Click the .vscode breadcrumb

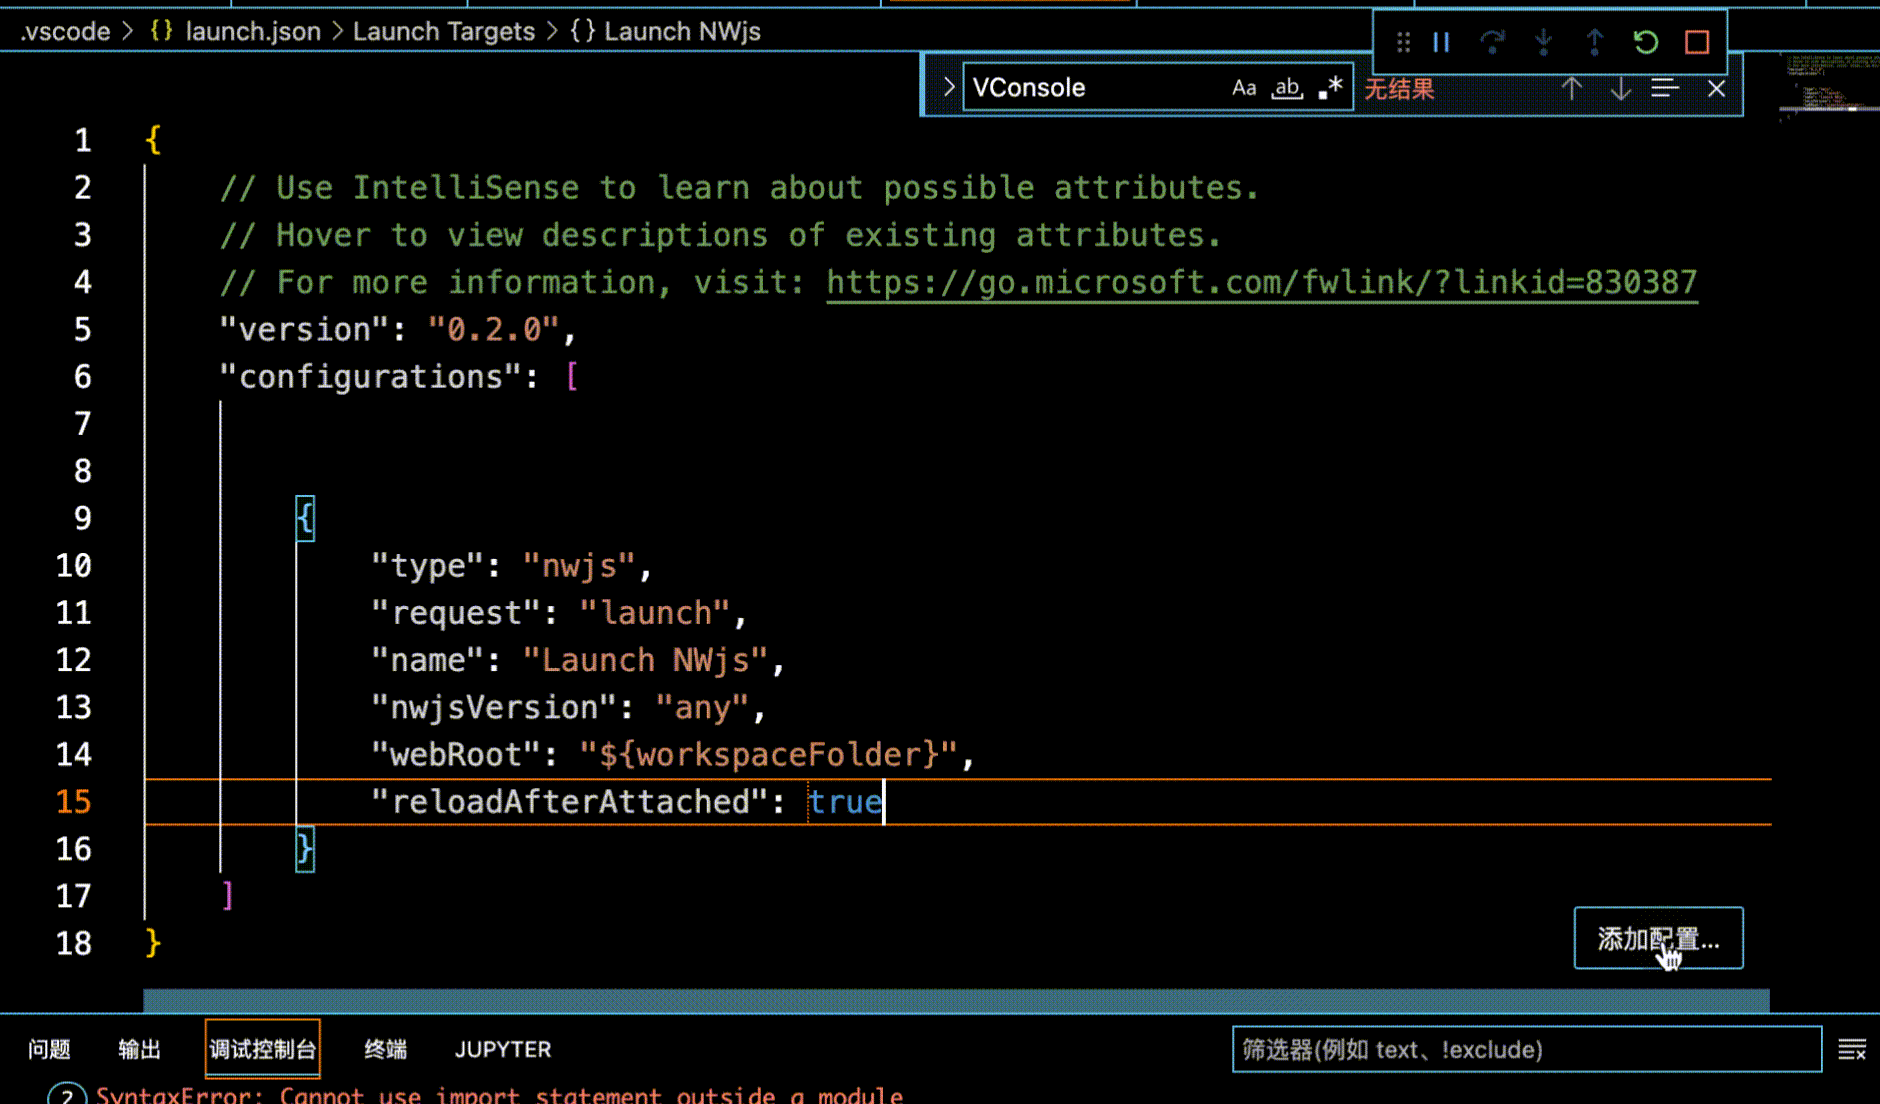point(65,31)
